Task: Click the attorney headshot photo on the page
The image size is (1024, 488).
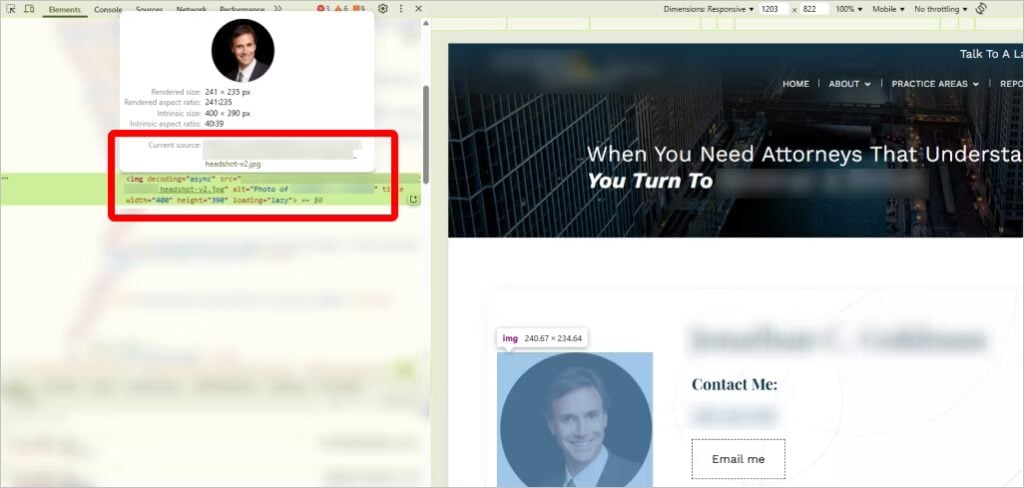Action: point(575,419)
